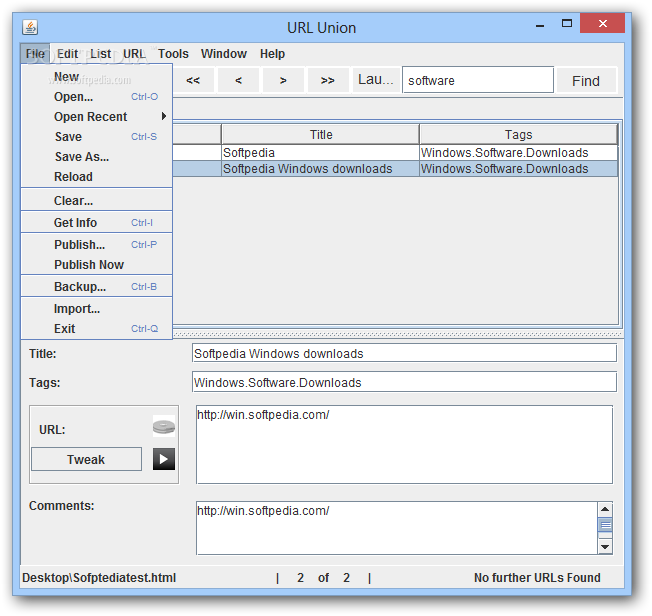This screenshot has width=652, height=616.
Task: Focus the Title input field
Action: pyautogui.click(x=404, y=354)
